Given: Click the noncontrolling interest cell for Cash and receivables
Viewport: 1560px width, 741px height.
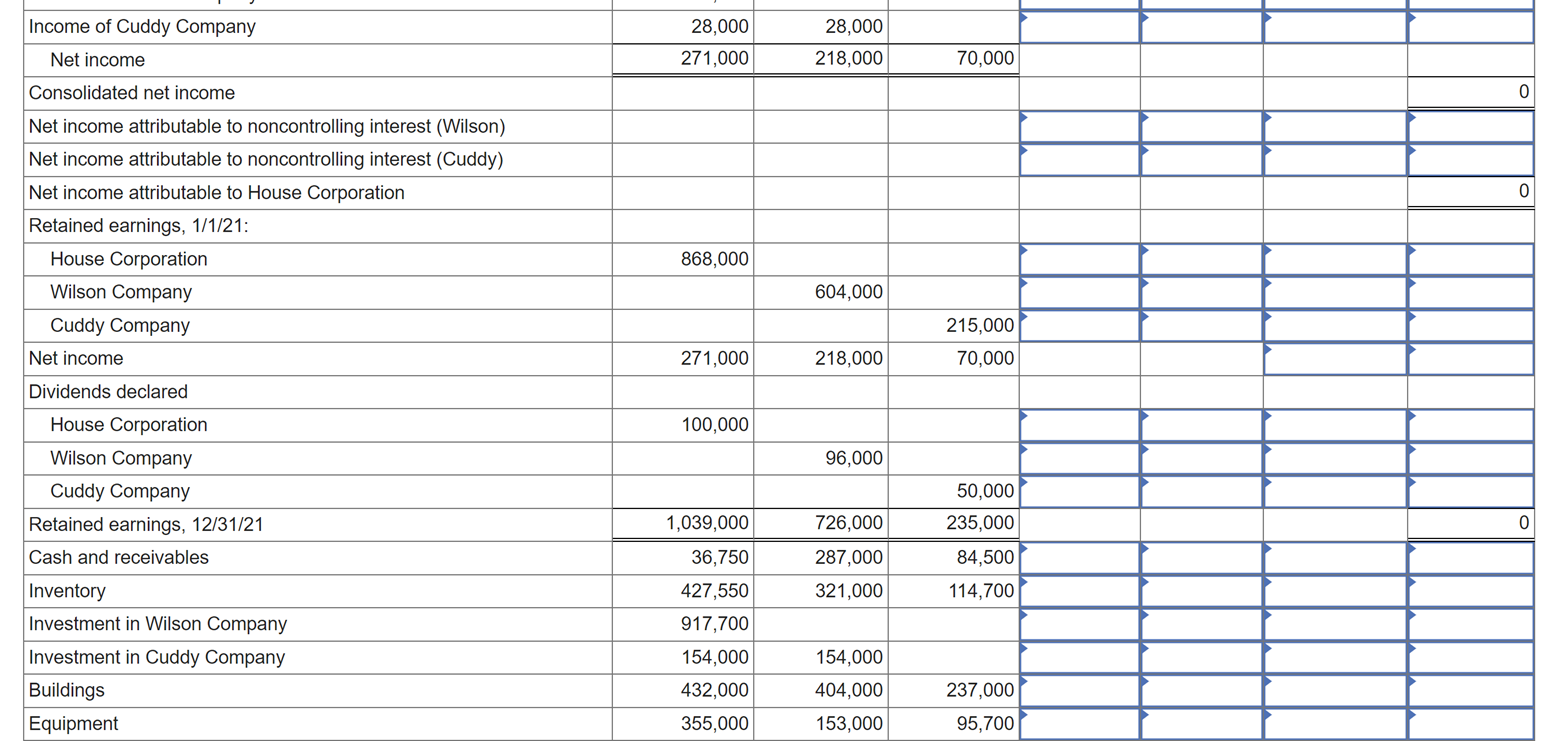Looking at the screenshot, I should pyautogui.click(x=1335, y=557).
